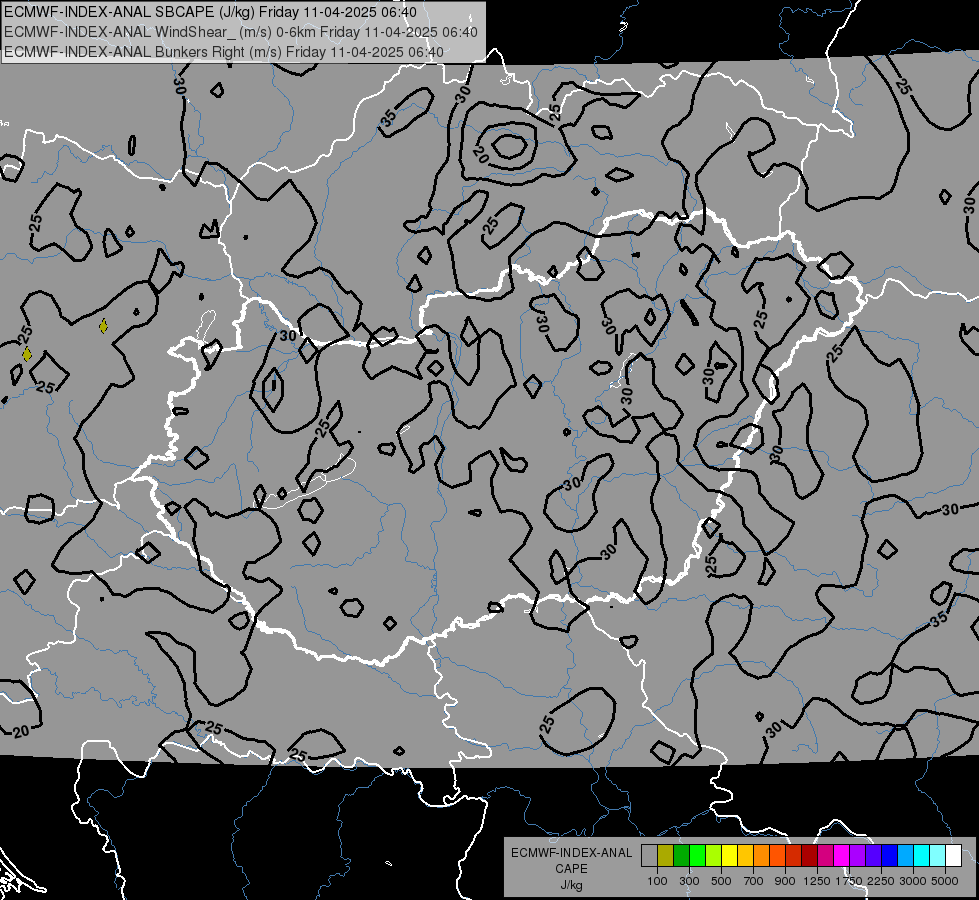Click the Bunkers Right (m/s) title line
The height and width of the screenshot is (900, 979).
click(x=224, y=52)
